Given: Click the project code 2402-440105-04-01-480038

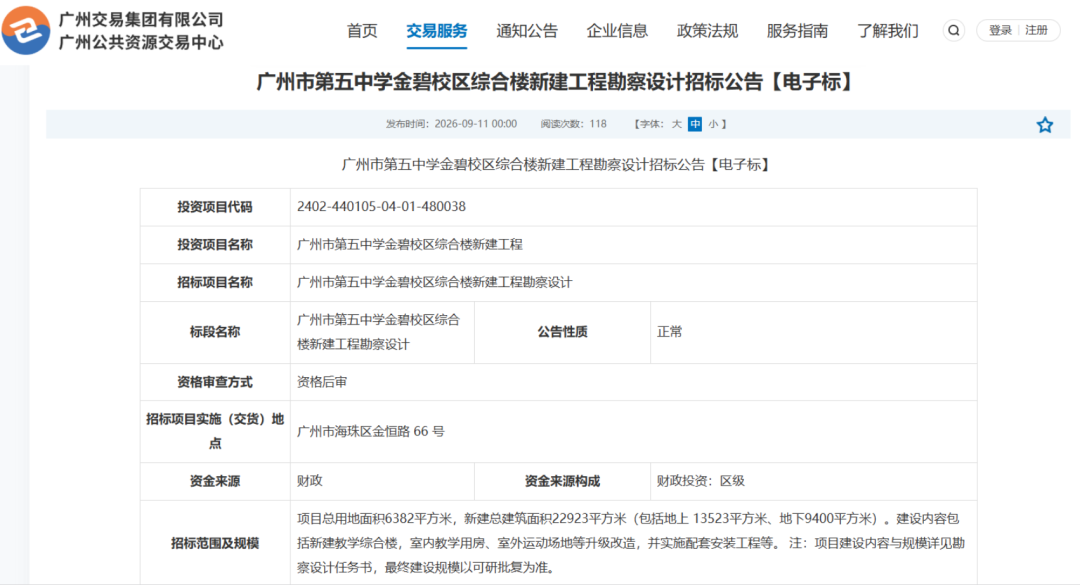Looking at the screenshot, I should point(381,207).
